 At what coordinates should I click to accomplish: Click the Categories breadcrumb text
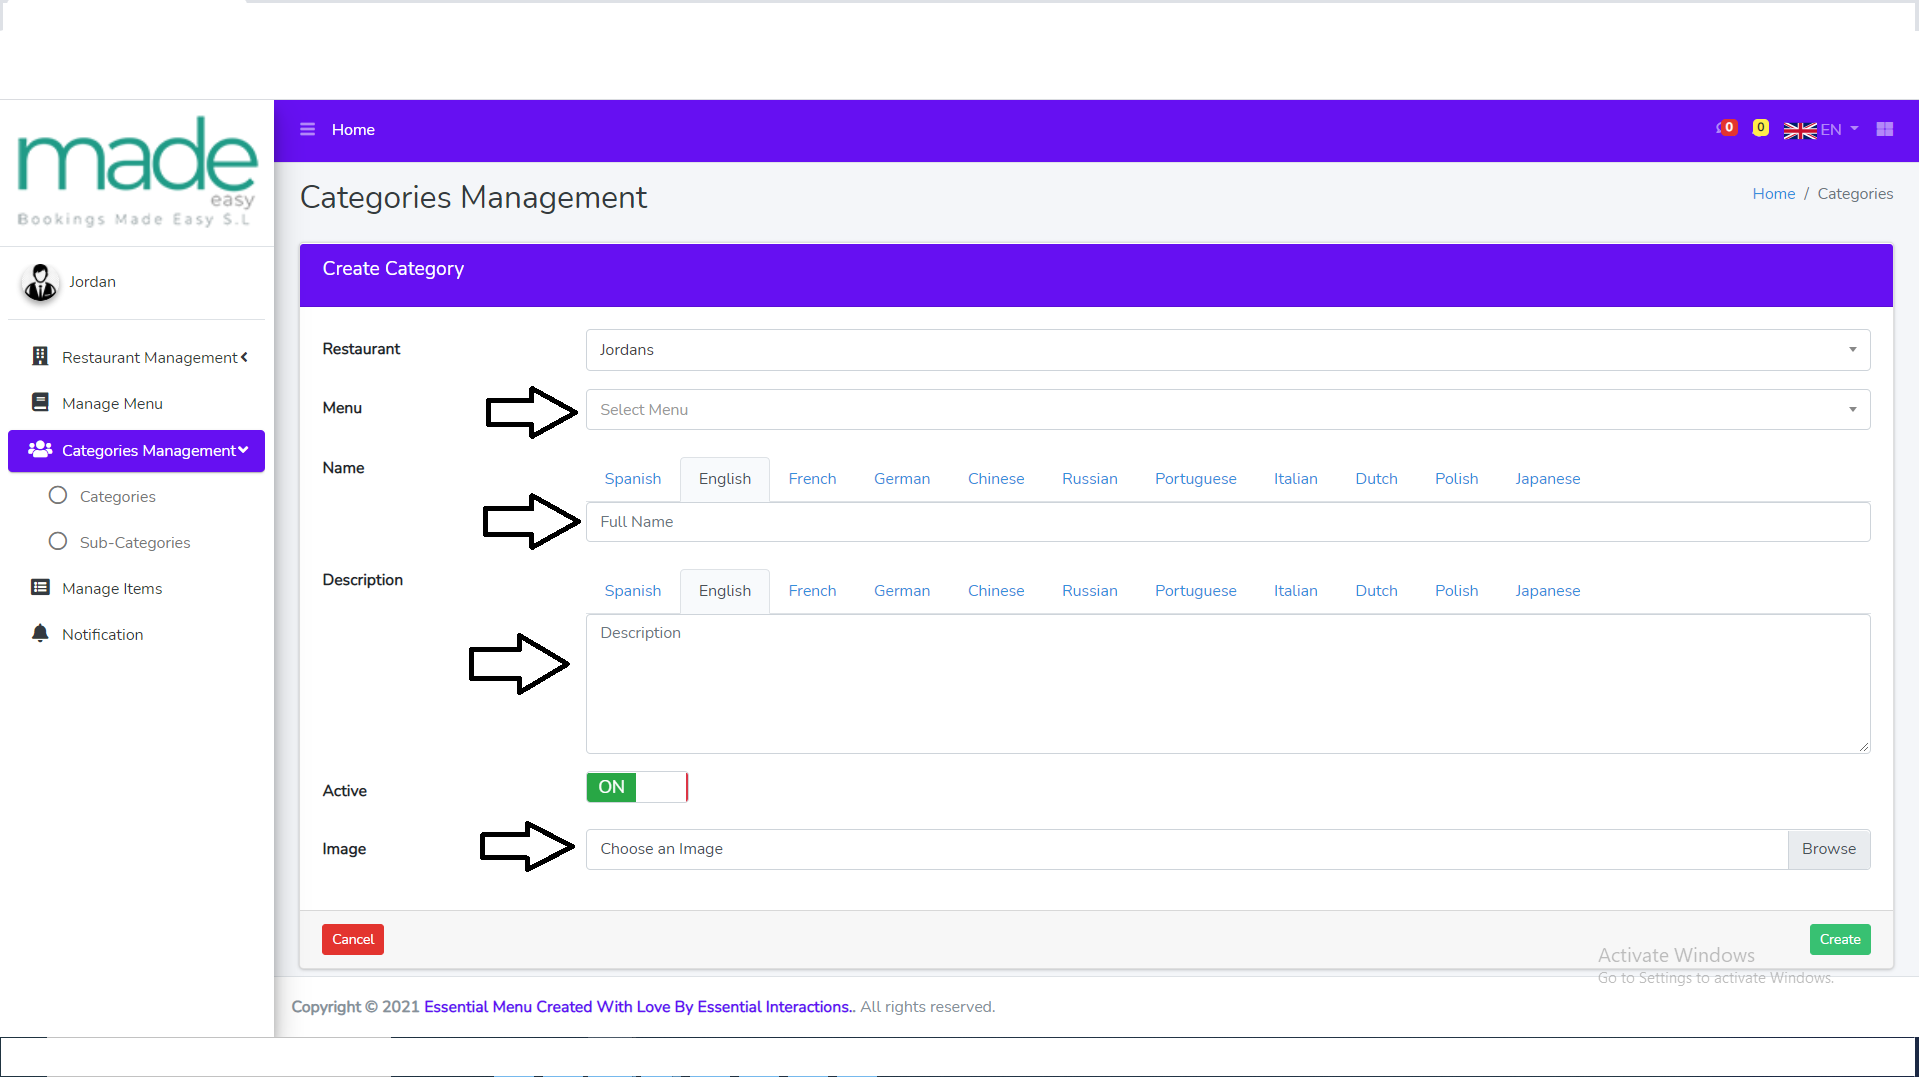(x=1855, y=194)
